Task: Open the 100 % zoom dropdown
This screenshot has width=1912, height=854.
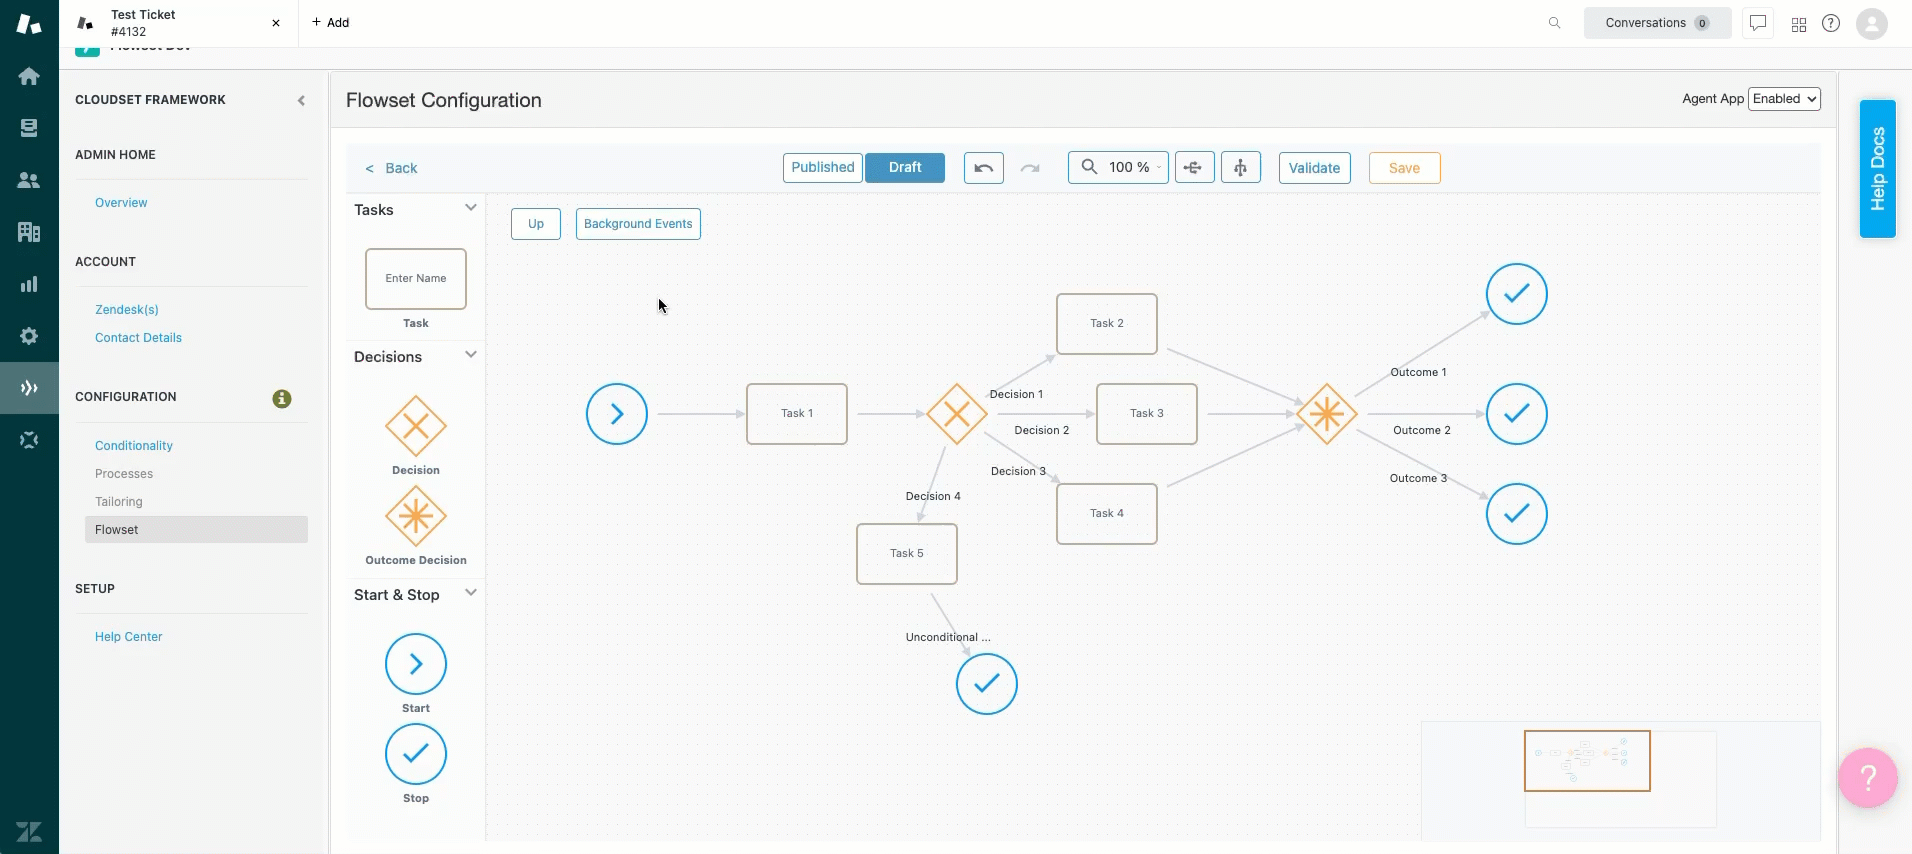Action: (x=1118, y=168)
